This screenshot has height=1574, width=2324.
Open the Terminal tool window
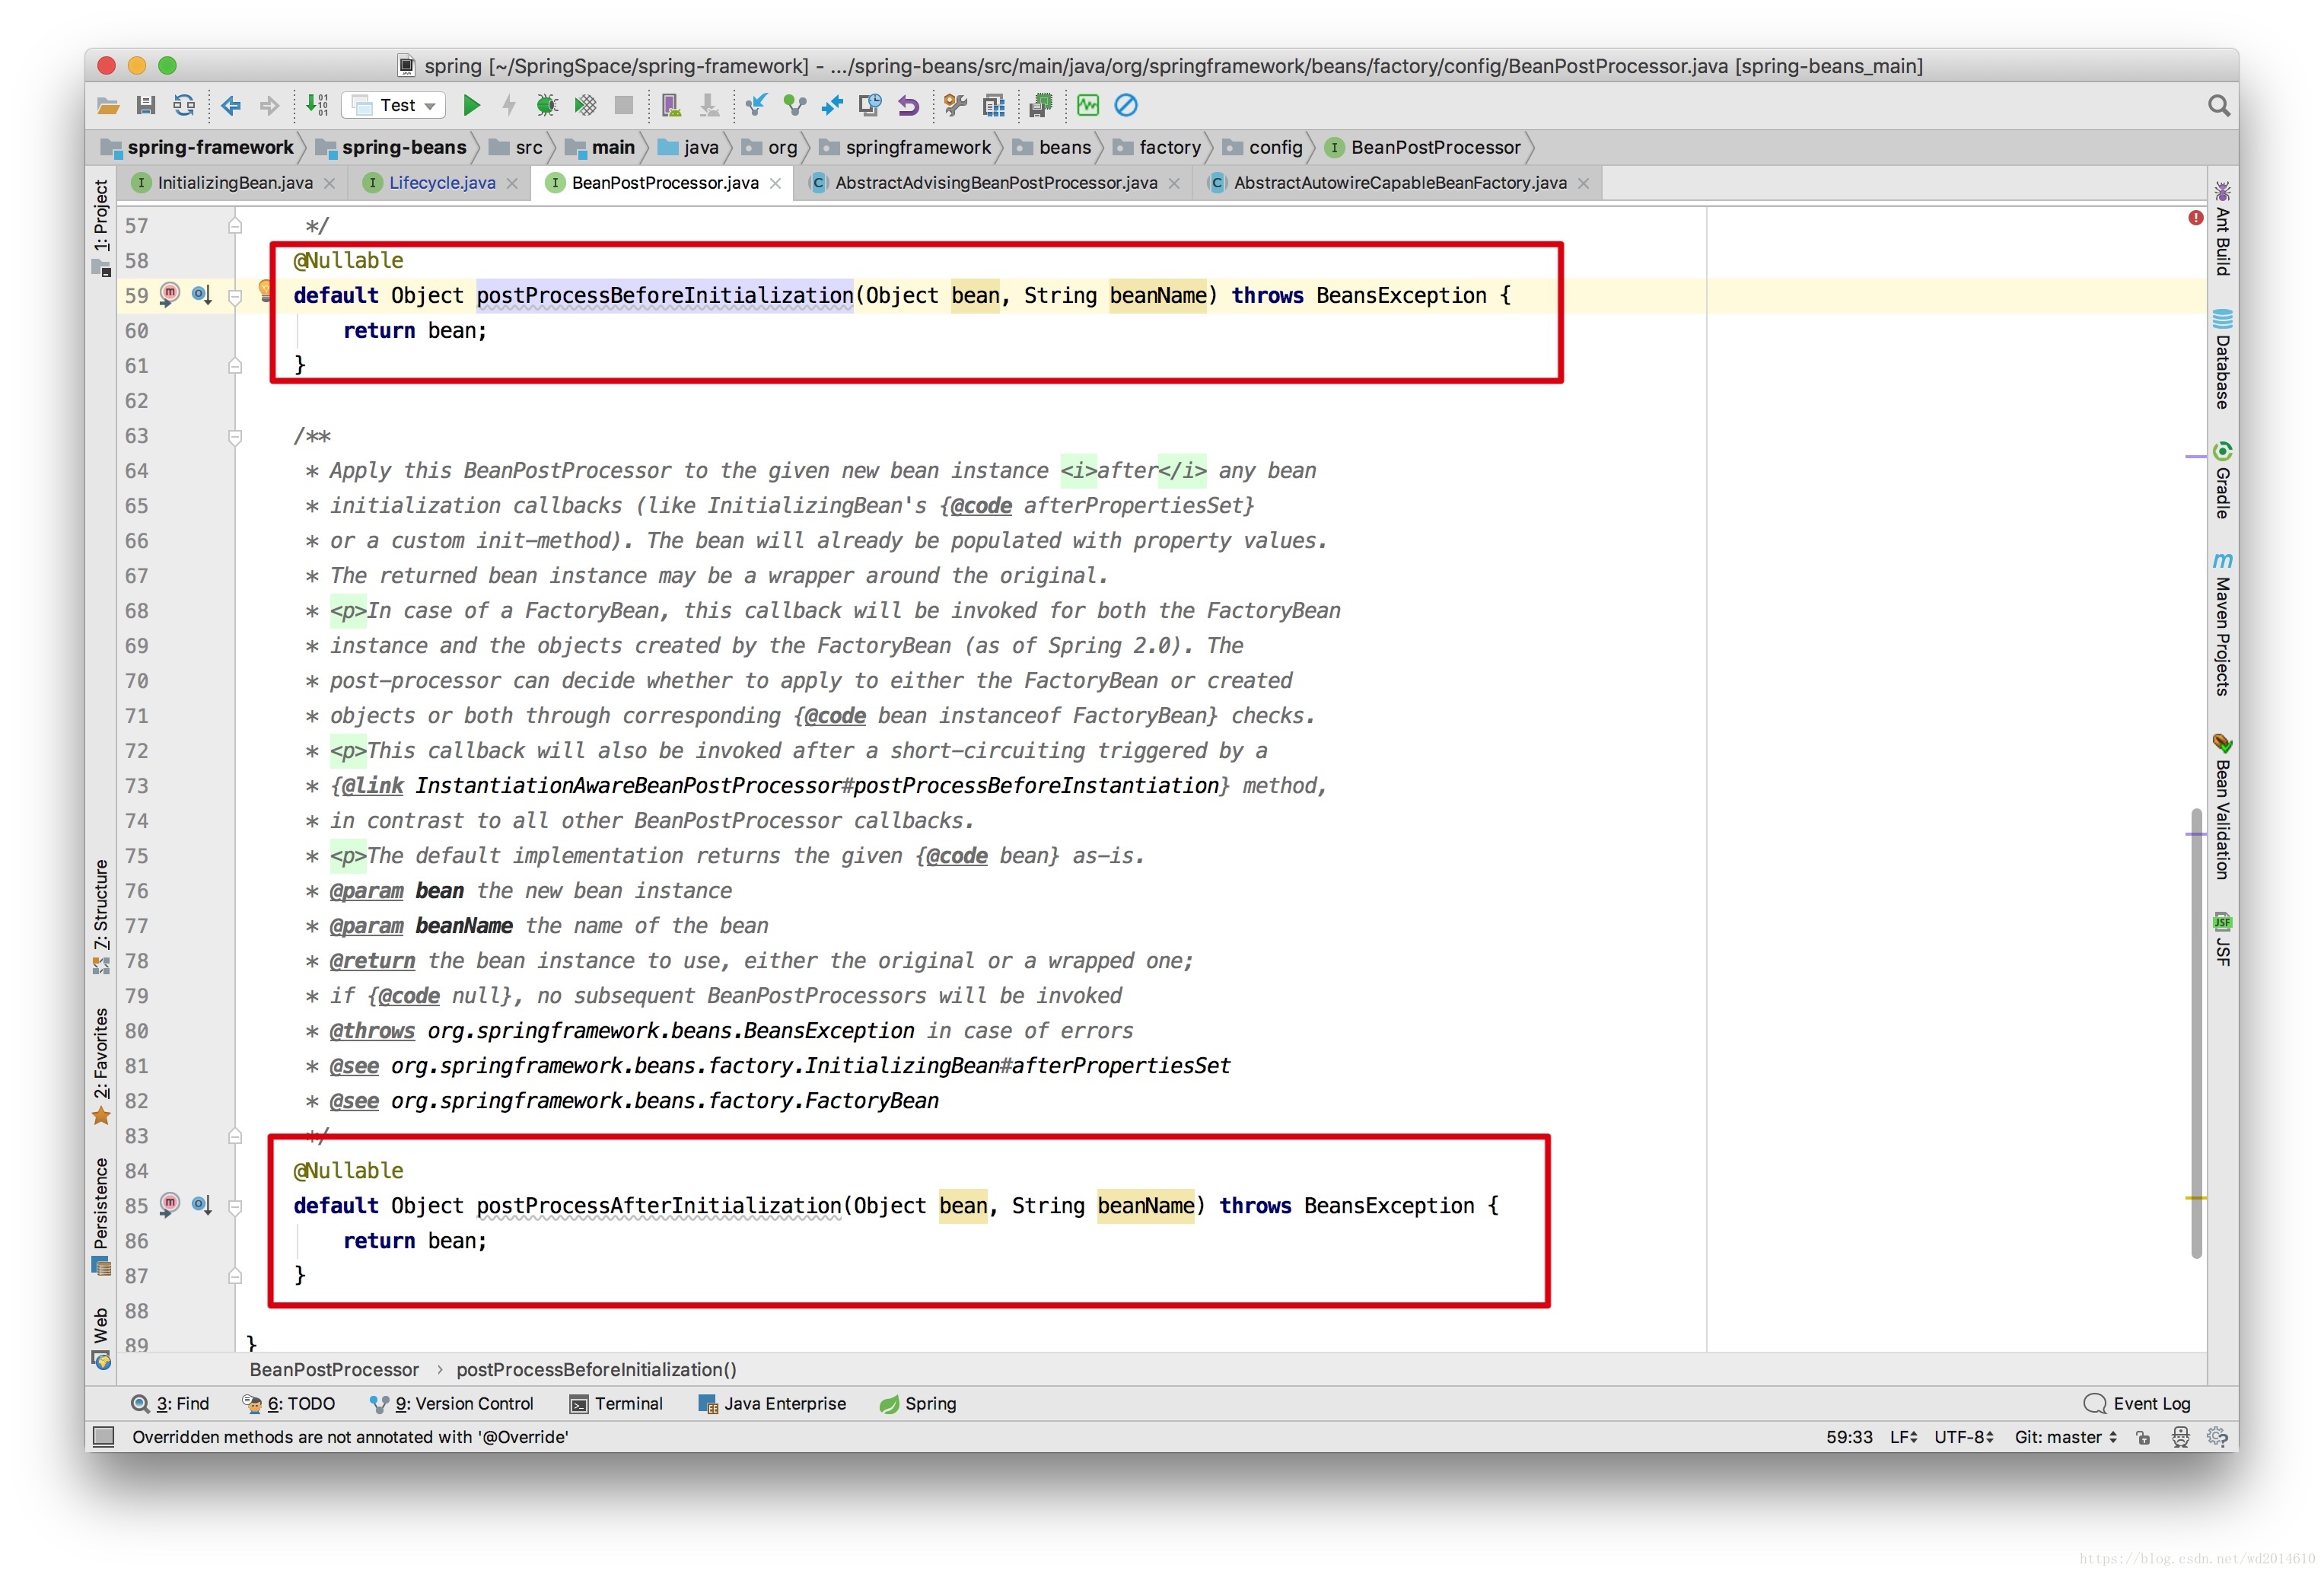click(x=616, y=1403)
